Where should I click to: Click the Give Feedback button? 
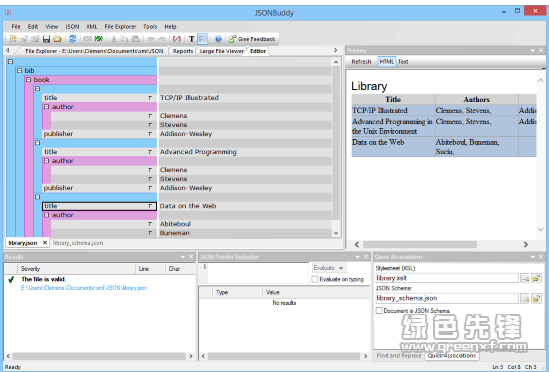click(x=252, y=39)
